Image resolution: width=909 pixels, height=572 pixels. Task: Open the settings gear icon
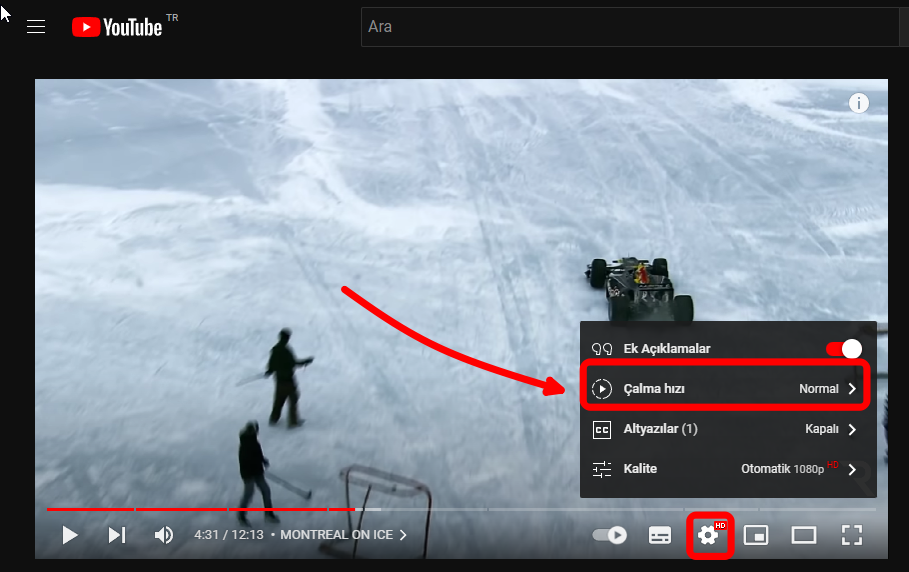pyautogui.click(x=709, y=535)
